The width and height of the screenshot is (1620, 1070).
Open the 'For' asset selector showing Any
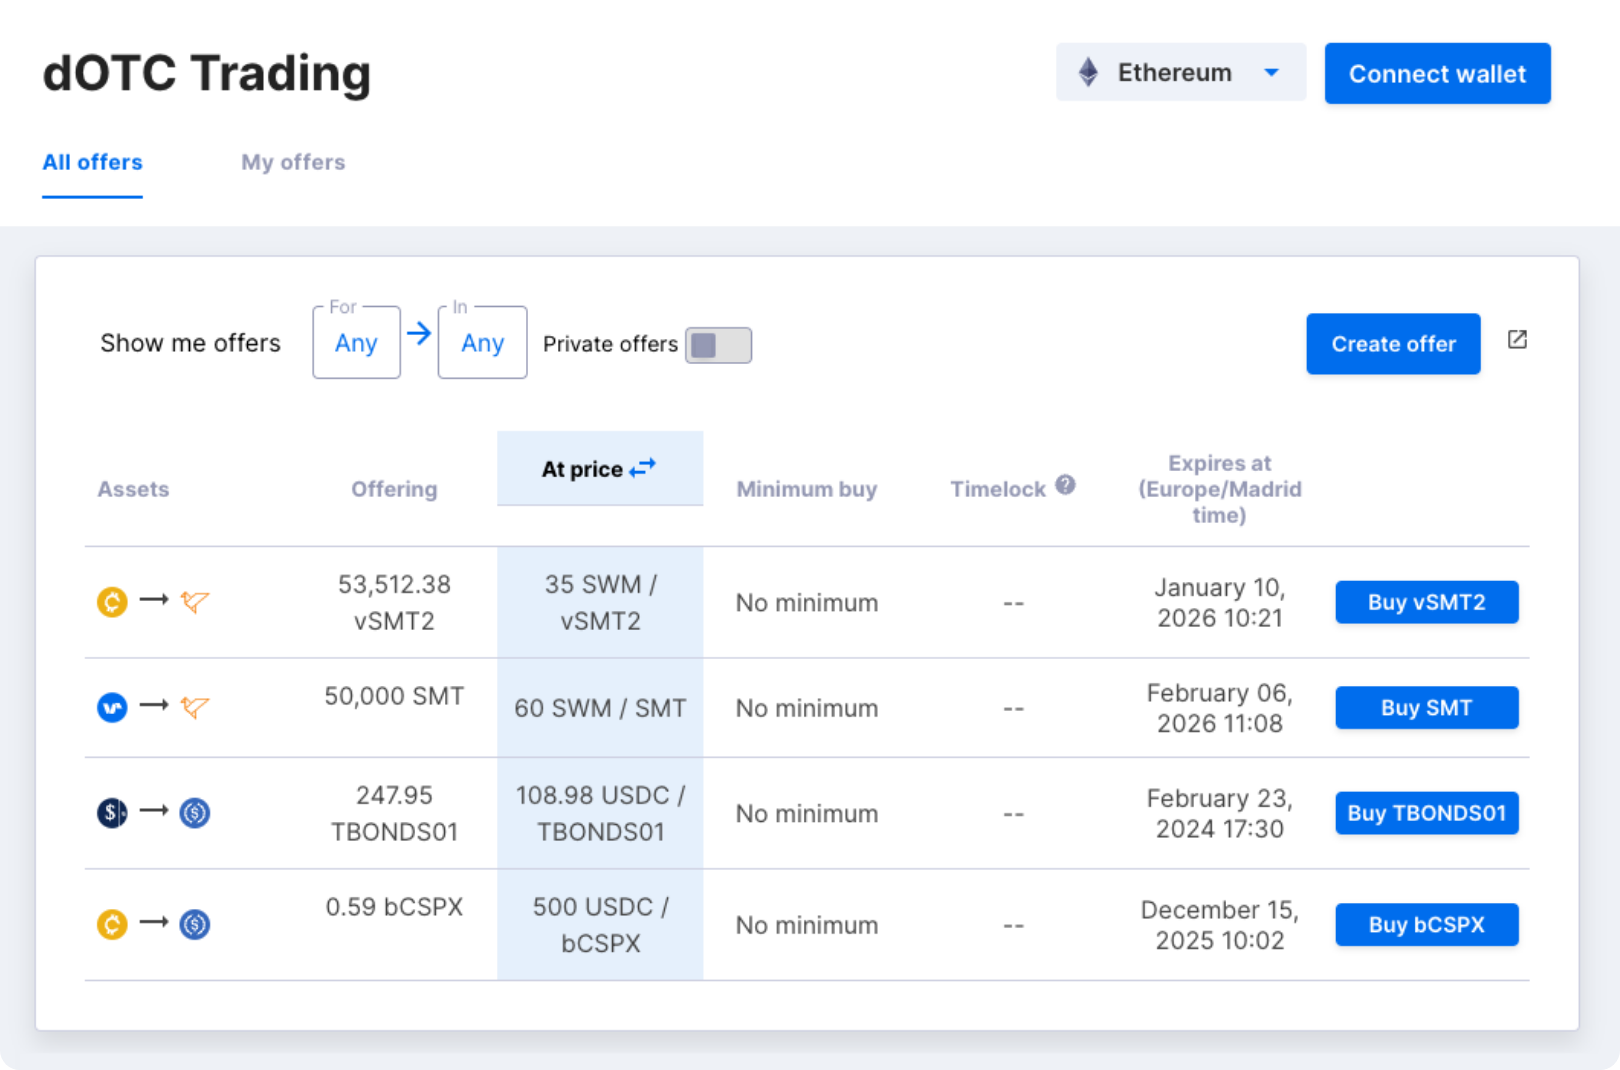[355, 342]
